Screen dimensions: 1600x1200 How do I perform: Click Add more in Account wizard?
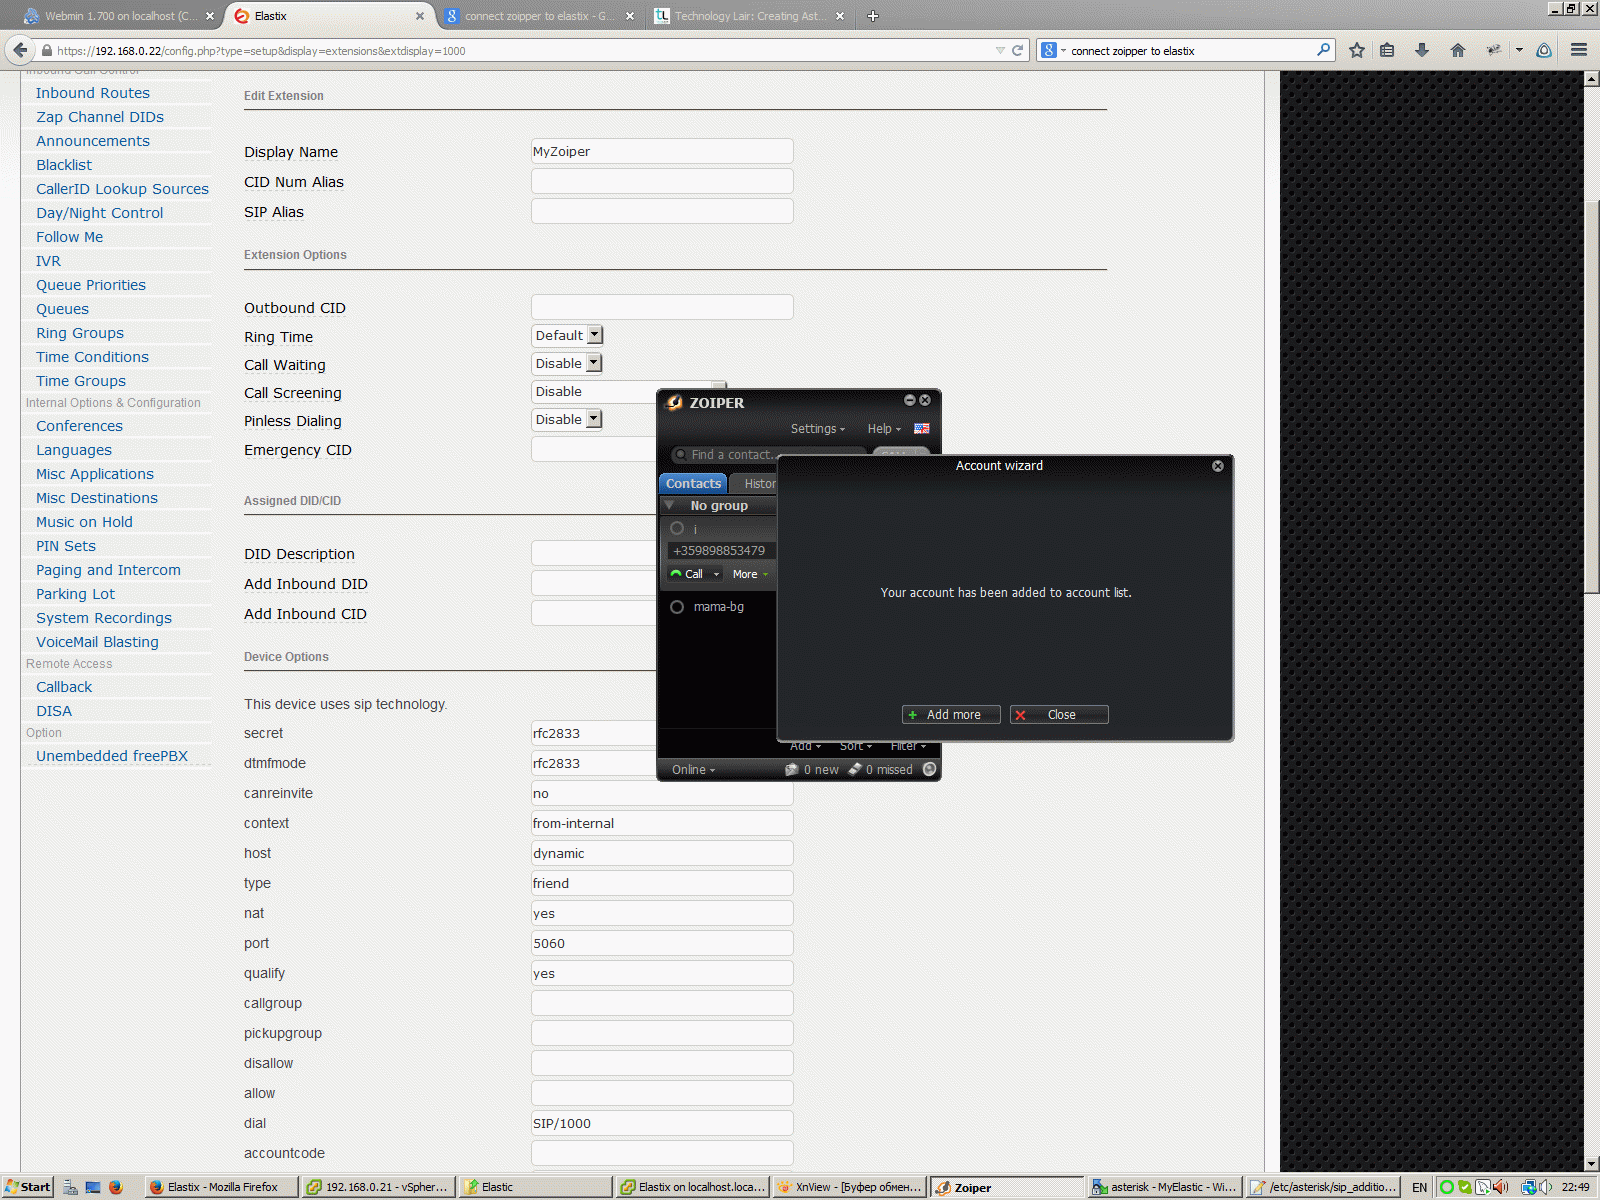tap(951, 714)
